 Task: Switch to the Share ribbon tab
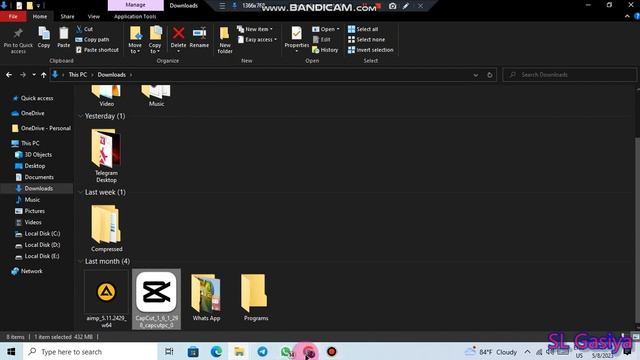pyautogui.click(x=67, y=16)
